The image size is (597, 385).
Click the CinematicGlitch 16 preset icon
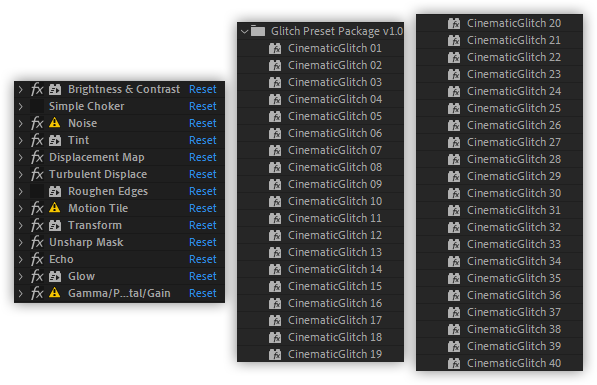(x=275, y=304)
